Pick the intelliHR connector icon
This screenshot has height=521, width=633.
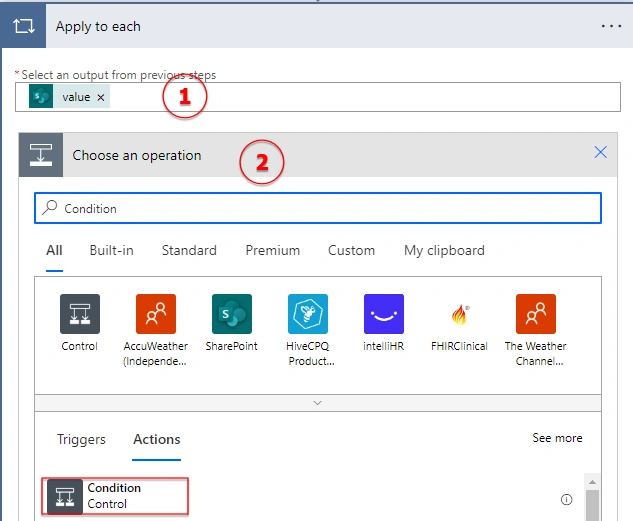pyautogui.click(x=384, y=314)
